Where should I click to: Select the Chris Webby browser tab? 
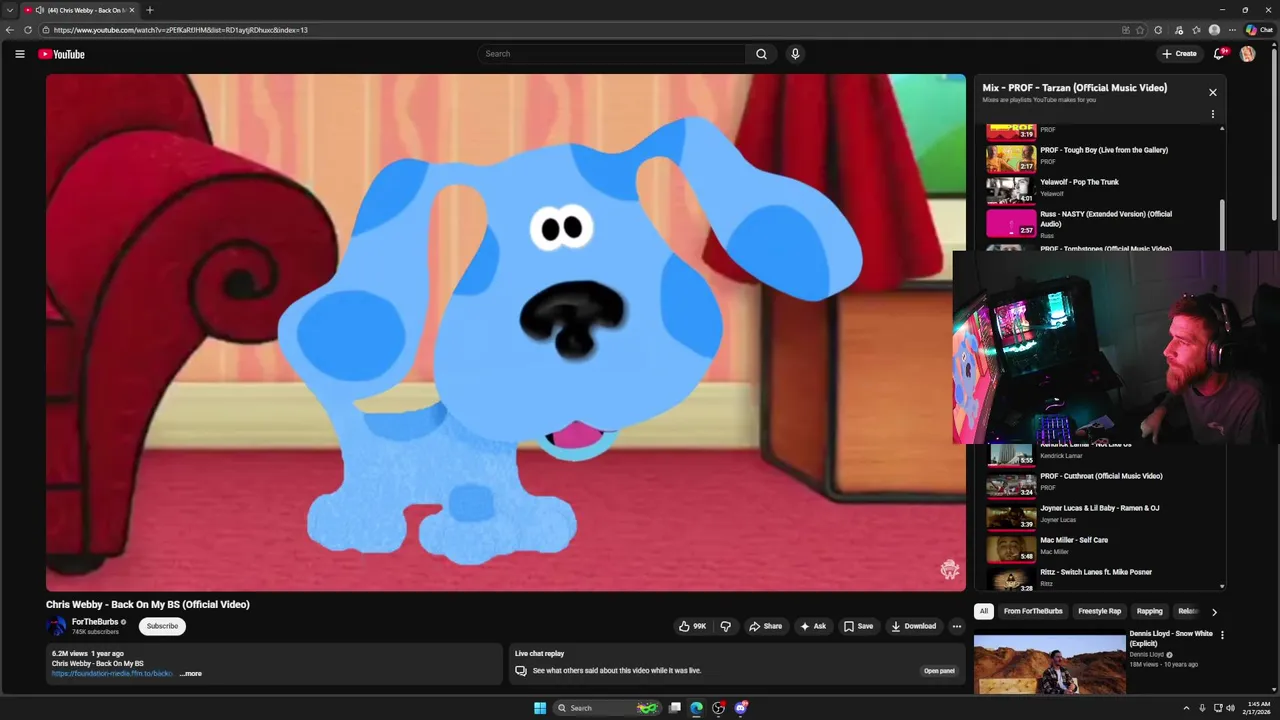tap(80, 10)
